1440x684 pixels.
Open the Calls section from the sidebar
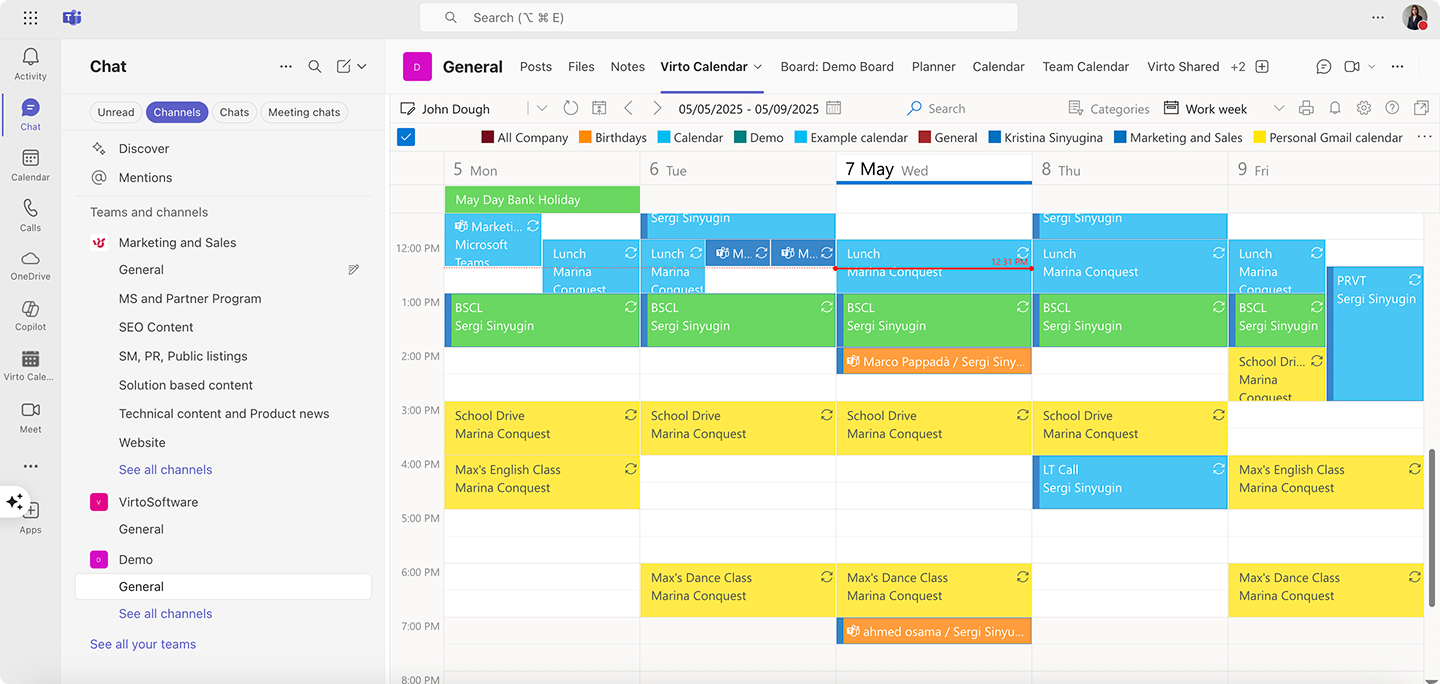30,213
